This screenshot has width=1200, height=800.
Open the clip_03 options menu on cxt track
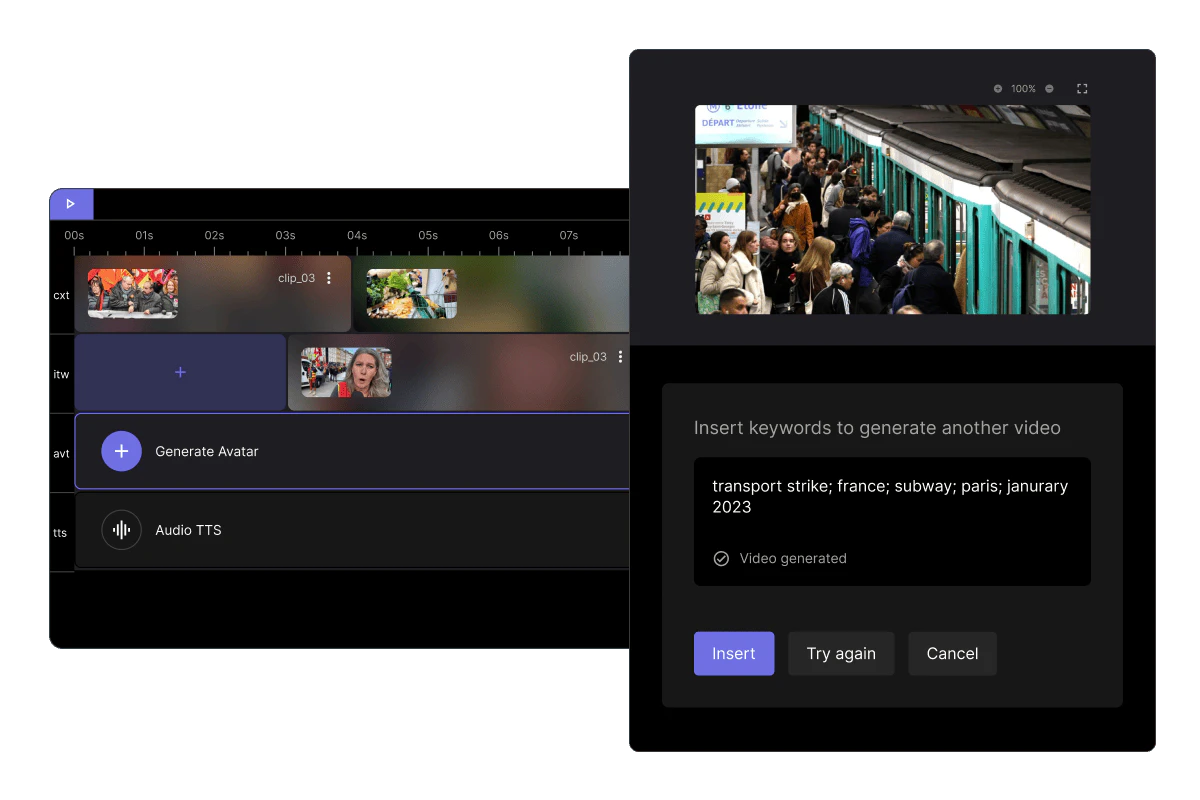tap(331, 278)
